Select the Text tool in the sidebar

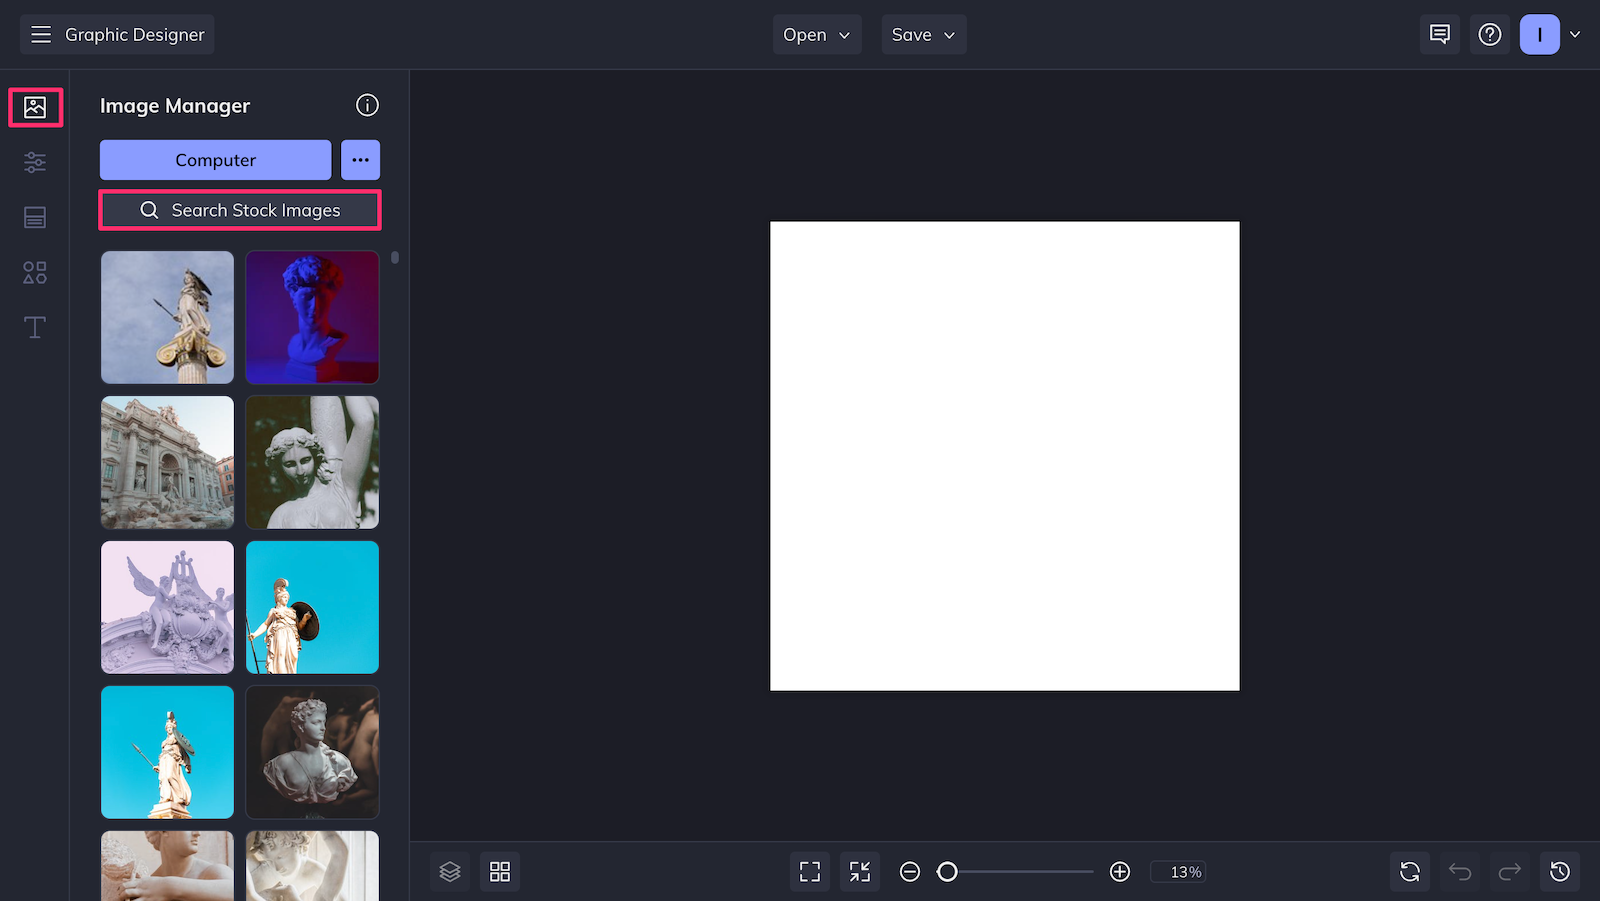35,327
